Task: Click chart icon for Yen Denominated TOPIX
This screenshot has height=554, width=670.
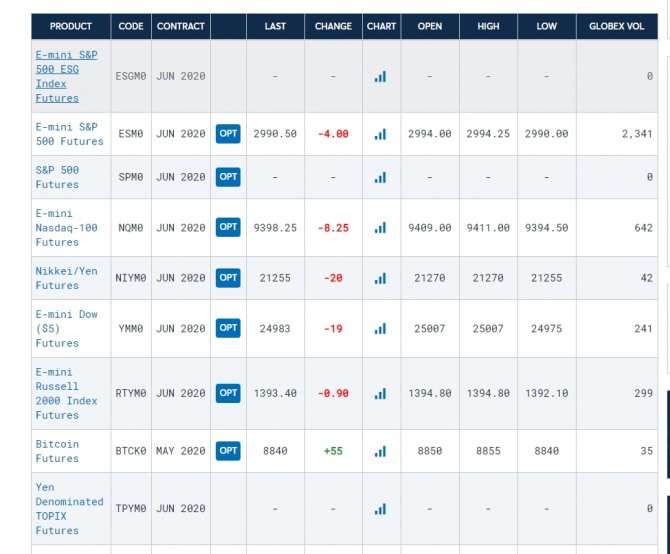Action: click(380, 509)
